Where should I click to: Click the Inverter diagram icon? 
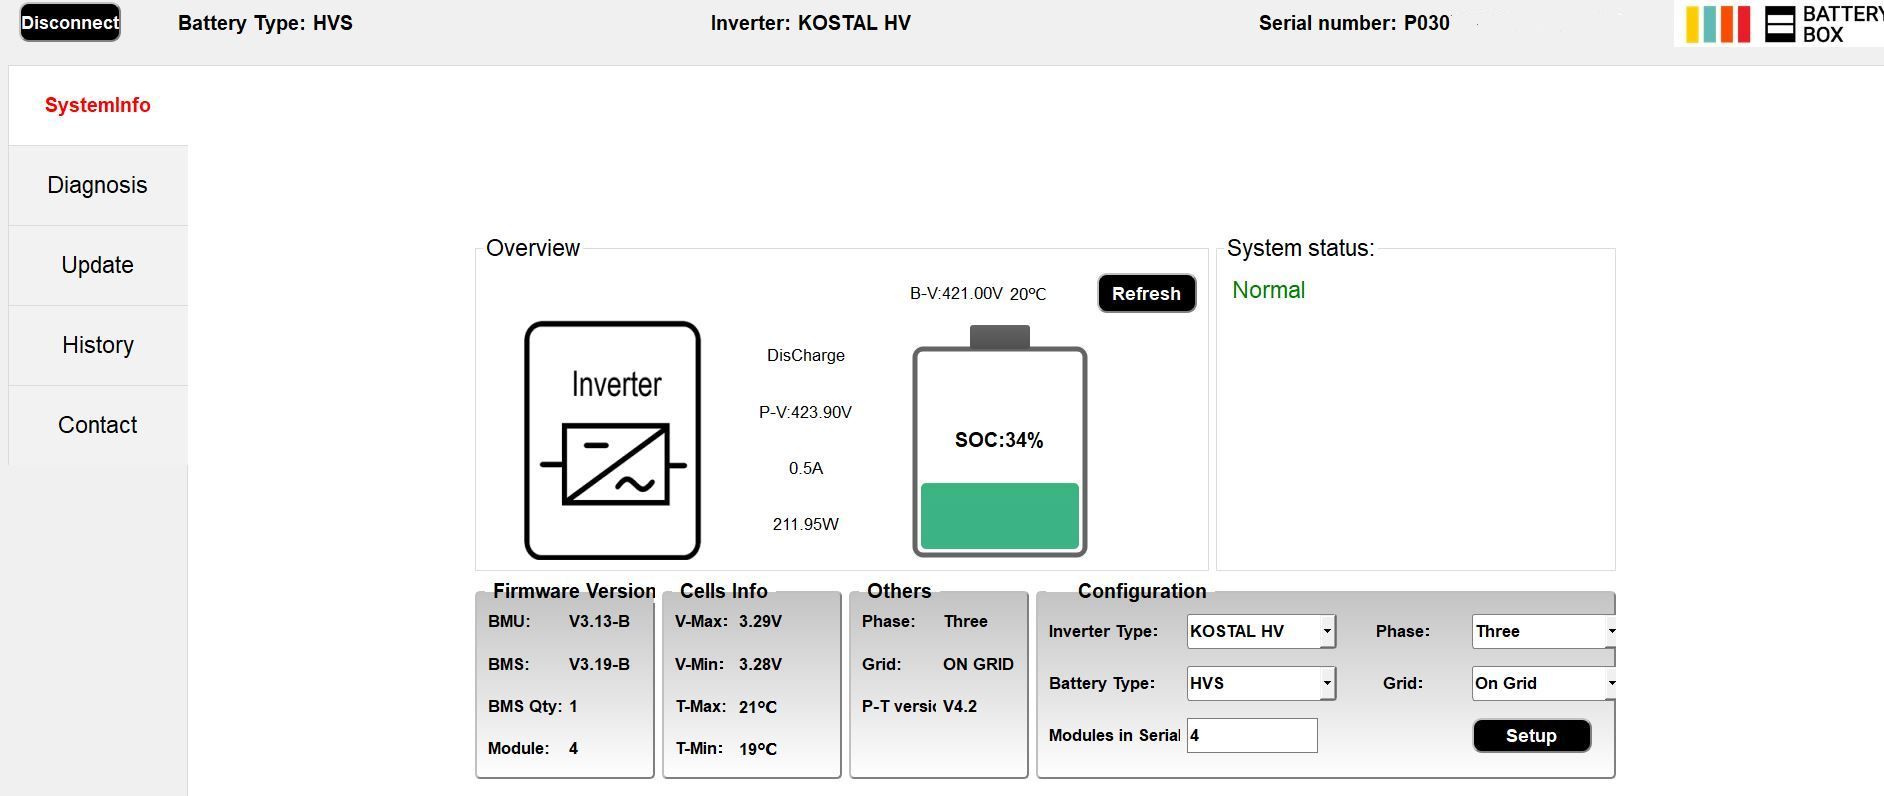(612, 440)
